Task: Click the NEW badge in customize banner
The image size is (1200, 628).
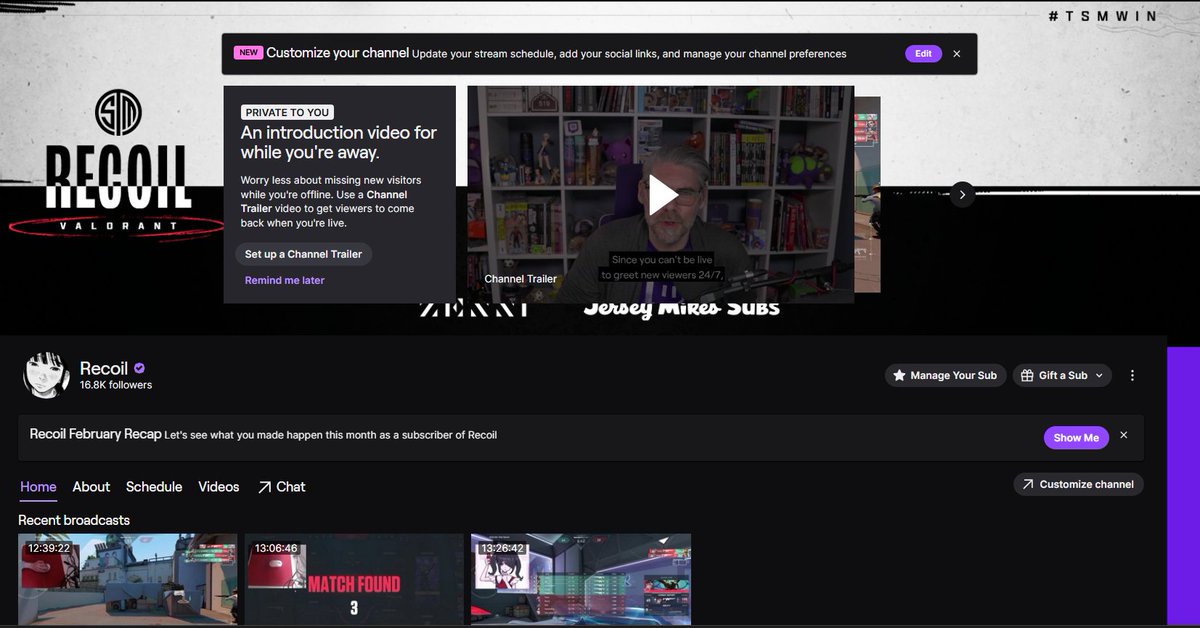Action: click(x=248, y=53)
